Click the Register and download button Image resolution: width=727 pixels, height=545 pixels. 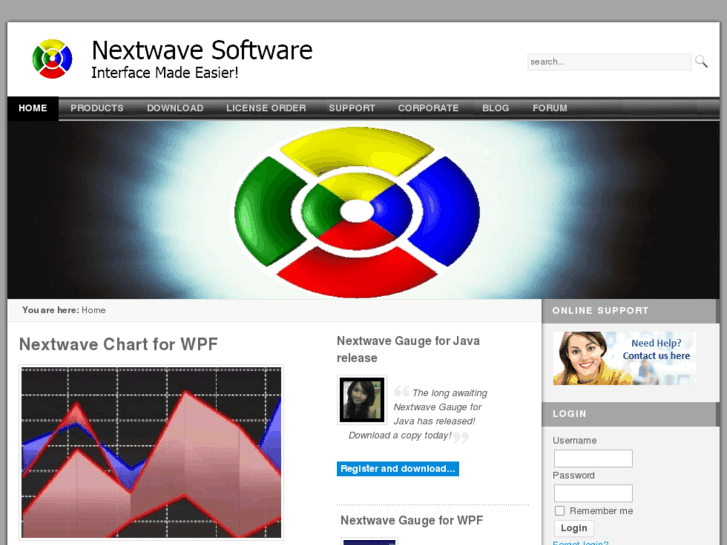[x=398, y=468]
